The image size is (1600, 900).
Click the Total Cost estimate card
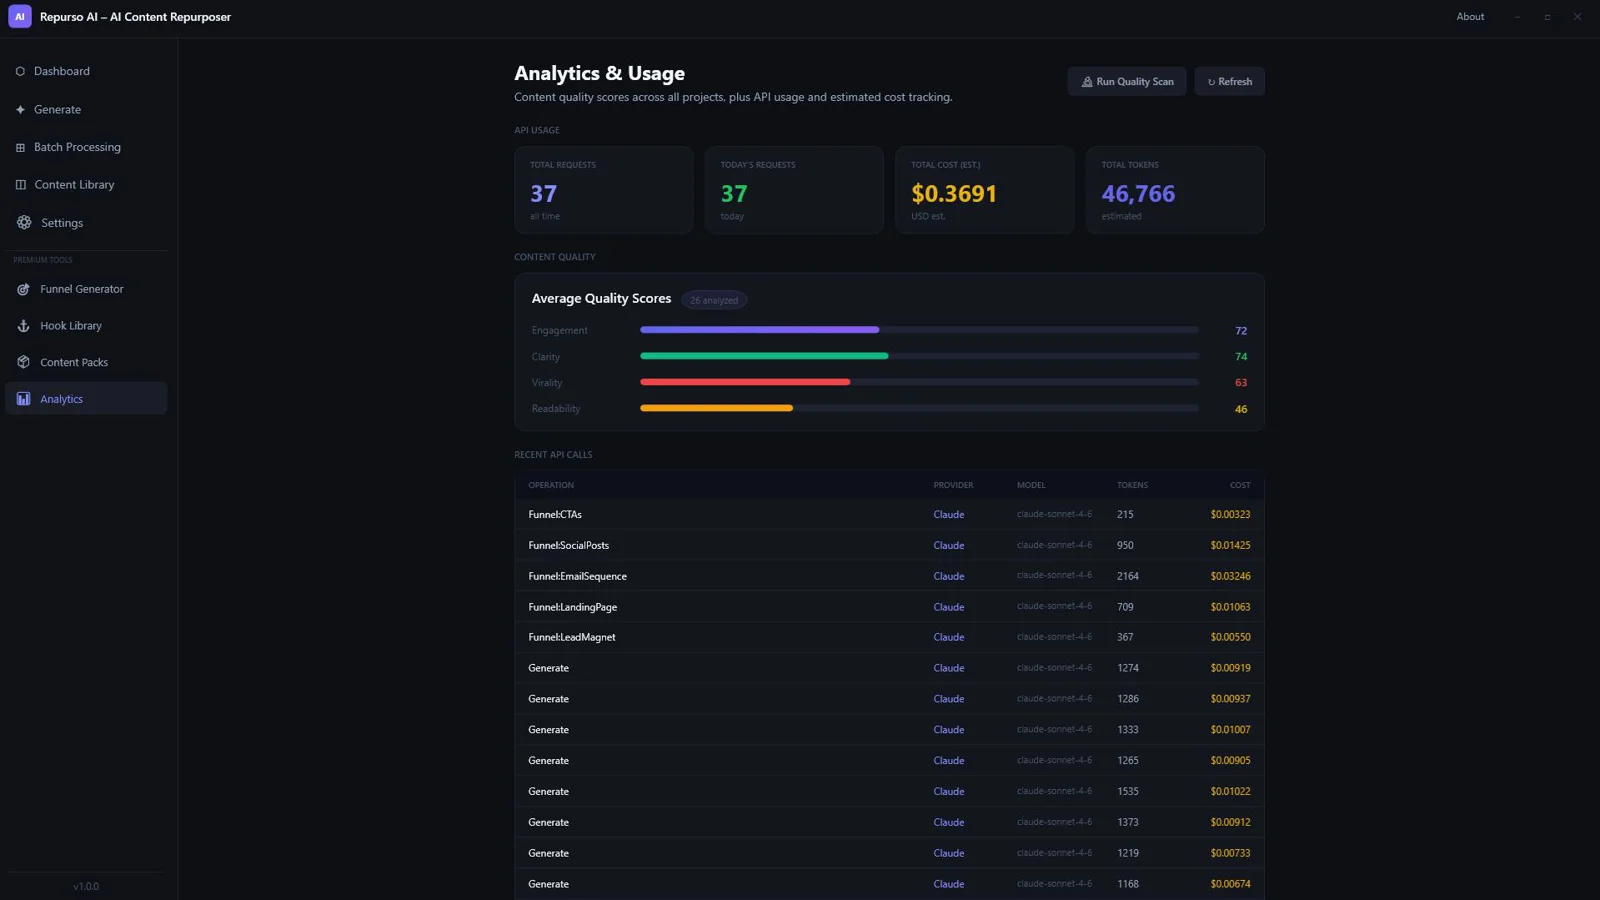click(x=984, y=190)
